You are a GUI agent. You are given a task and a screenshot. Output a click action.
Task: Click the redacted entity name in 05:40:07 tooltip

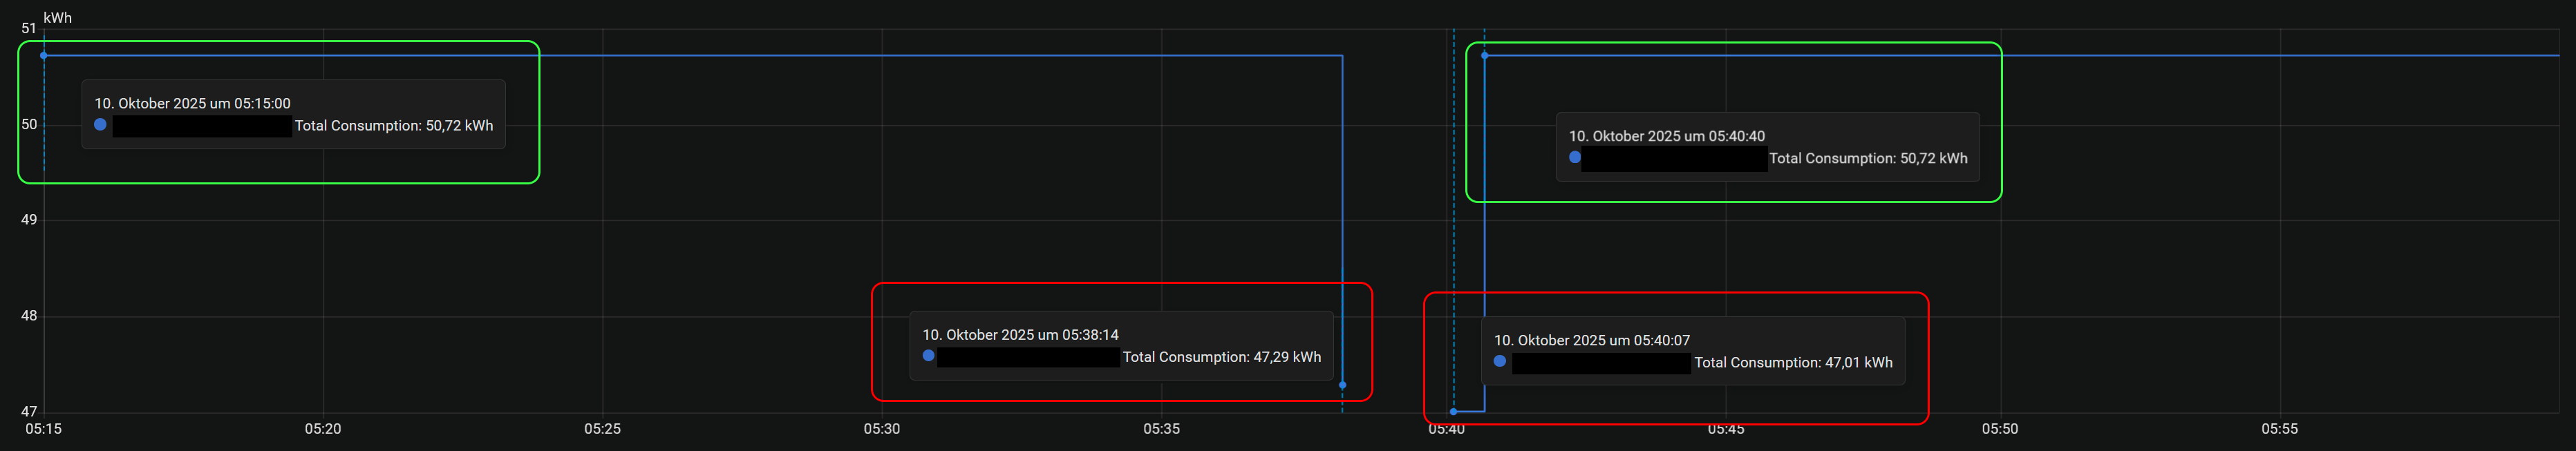pos(1600,364)
